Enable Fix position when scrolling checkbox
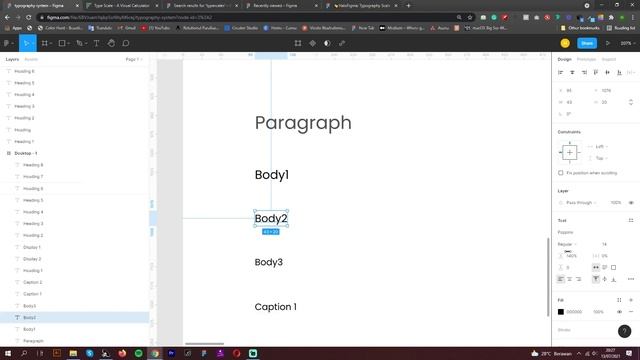640x360 pixels. [561, 173]
